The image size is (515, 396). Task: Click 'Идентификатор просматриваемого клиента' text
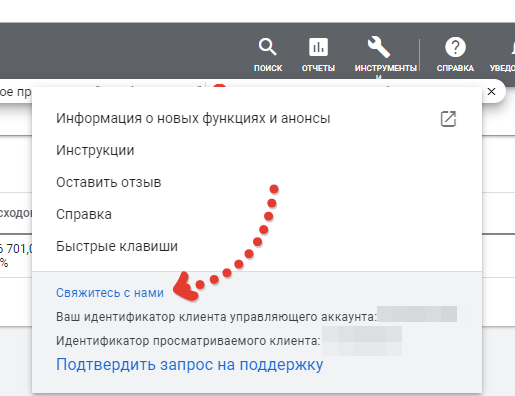click(x=188, y=341)
